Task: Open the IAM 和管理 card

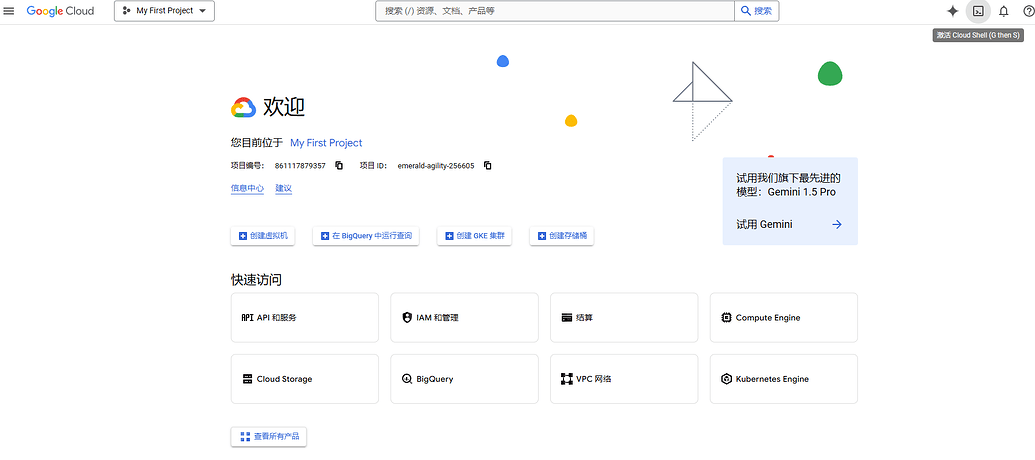Action: point(464,317)
